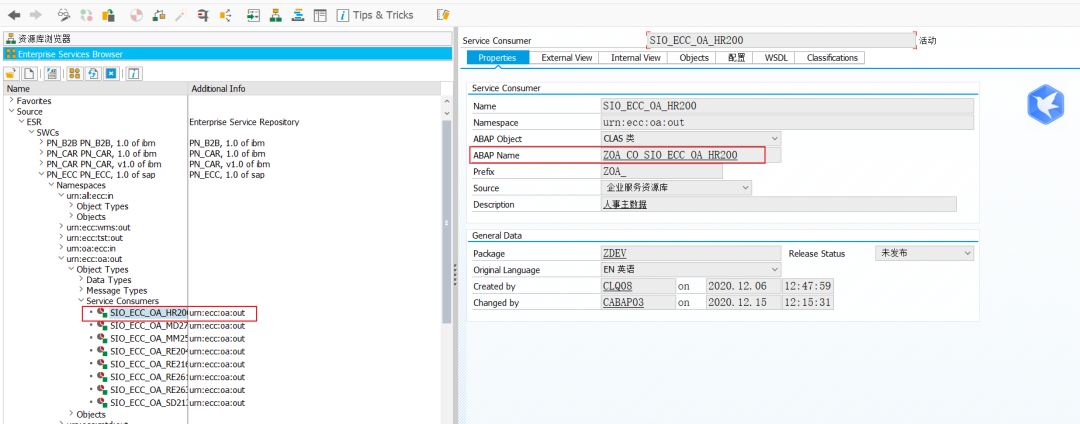Switch to the Objects tab
The width and height of the screenshot is (1080, 424).
[694, 58]
